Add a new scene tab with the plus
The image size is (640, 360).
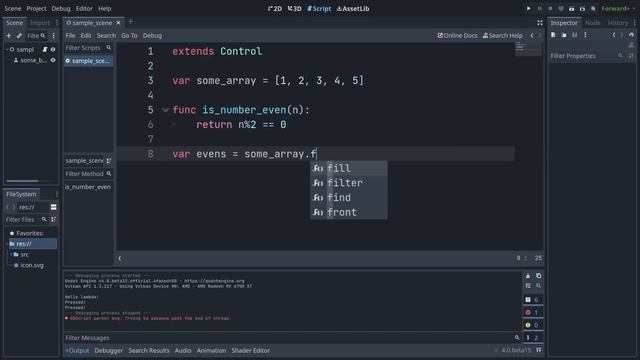click(x=131, y=22)
